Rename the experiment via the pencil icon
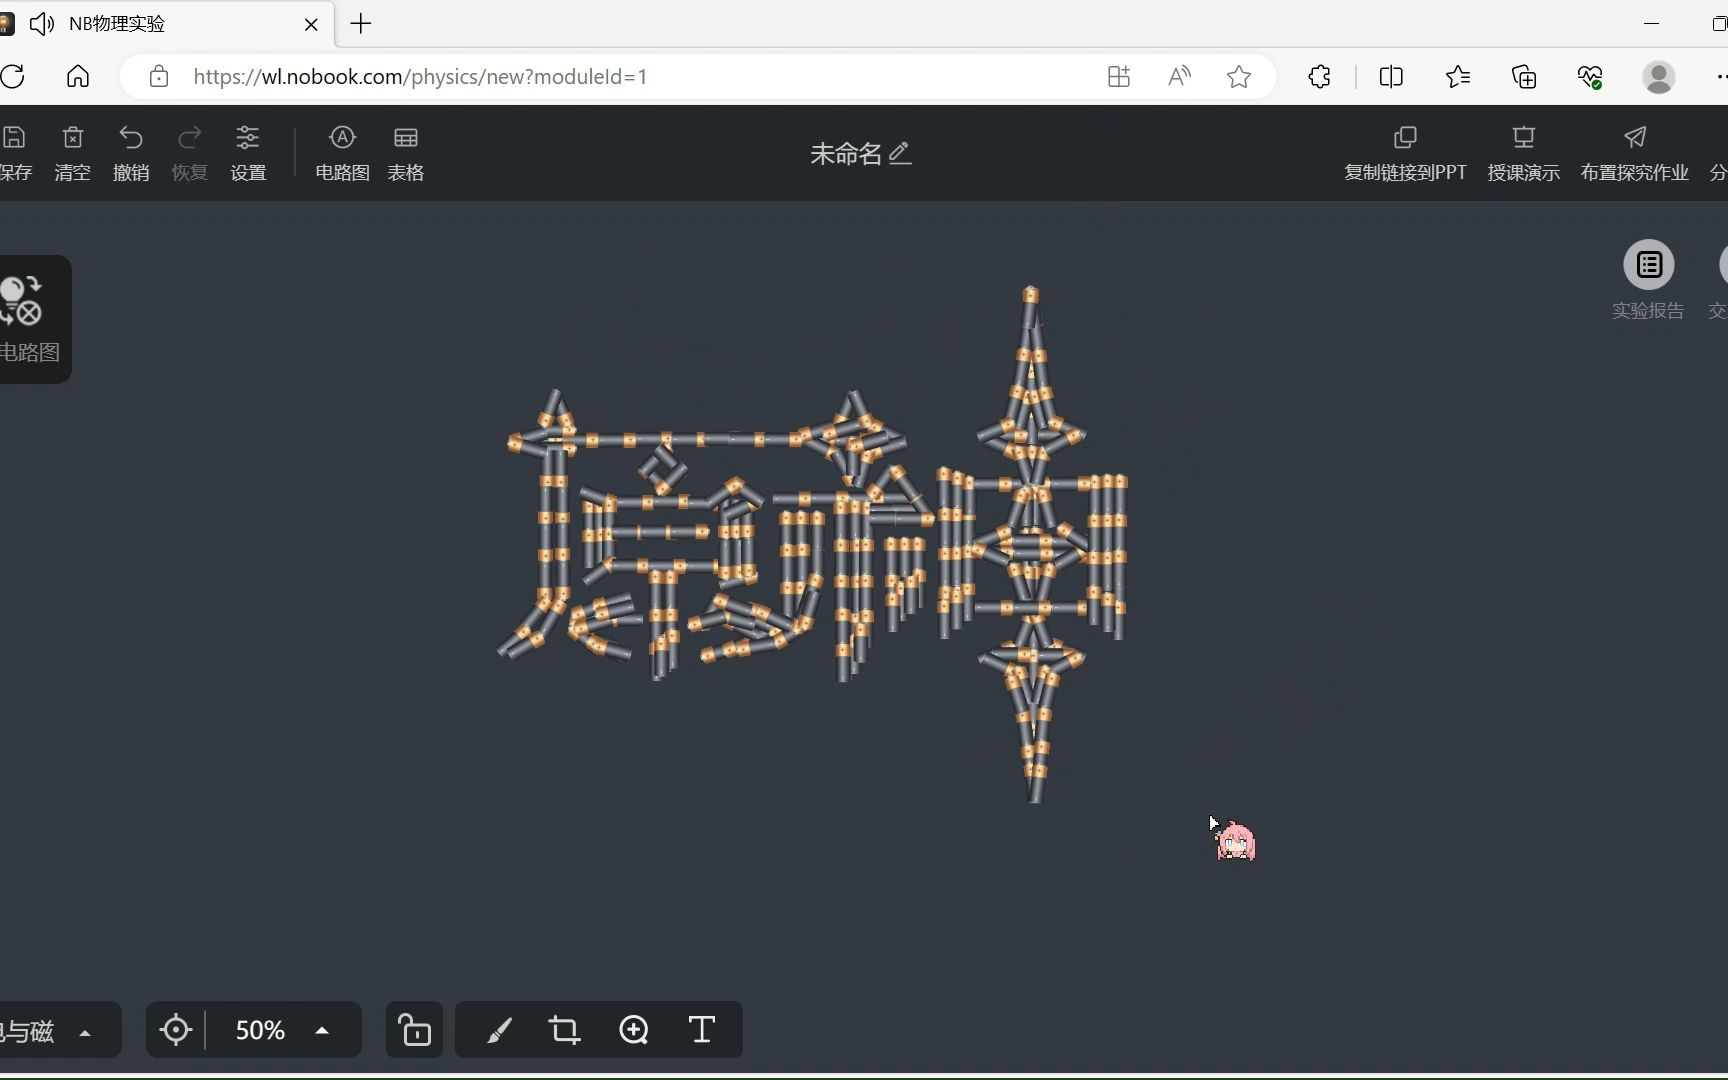Screen dimensions: 1728x1080 (x=899, y=152)
